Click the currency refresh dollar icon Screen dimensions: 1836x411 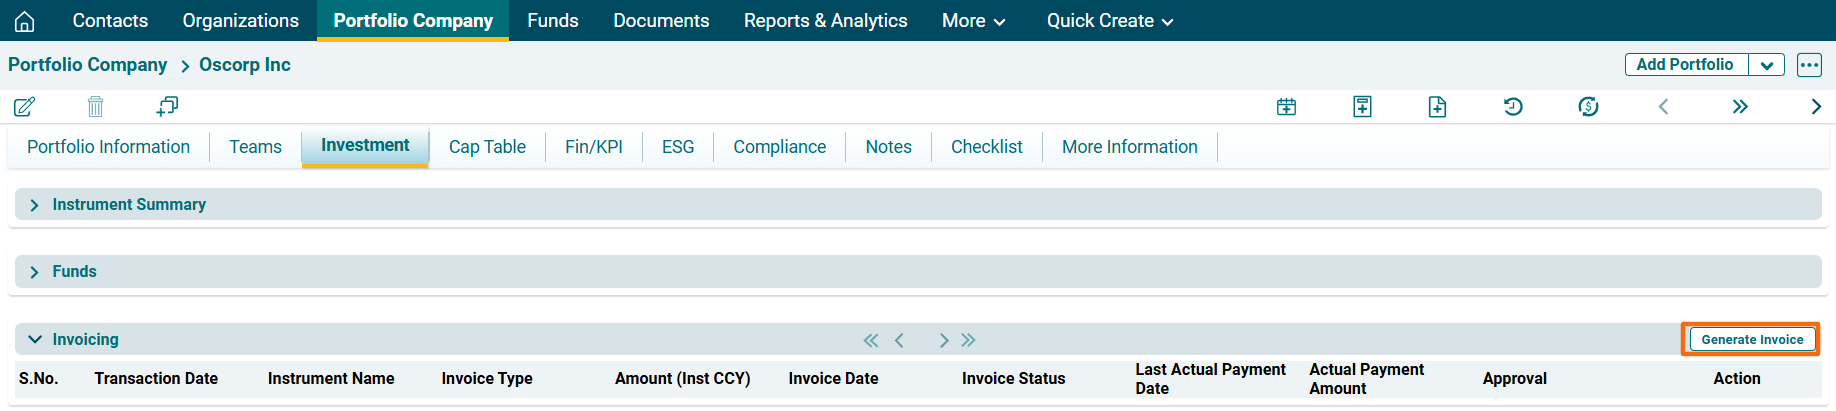point(1588,107)
